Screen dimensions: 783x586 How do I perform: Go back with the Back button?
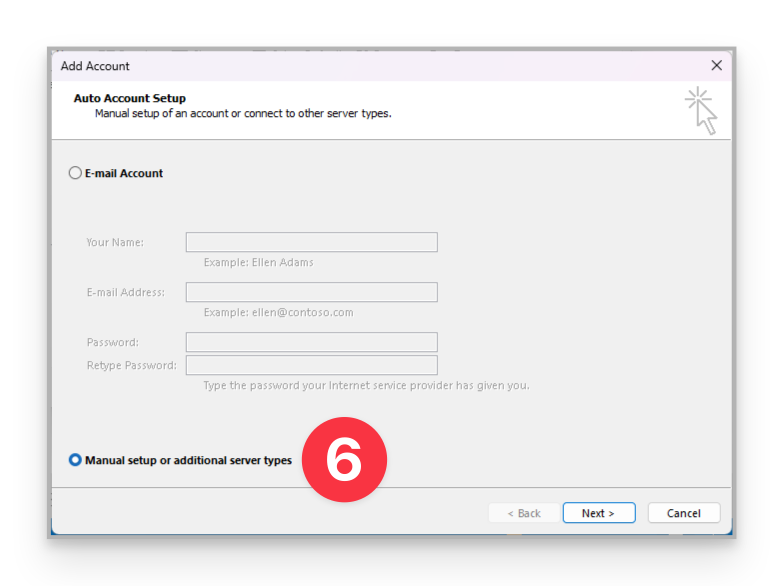(x=523, y=513)
